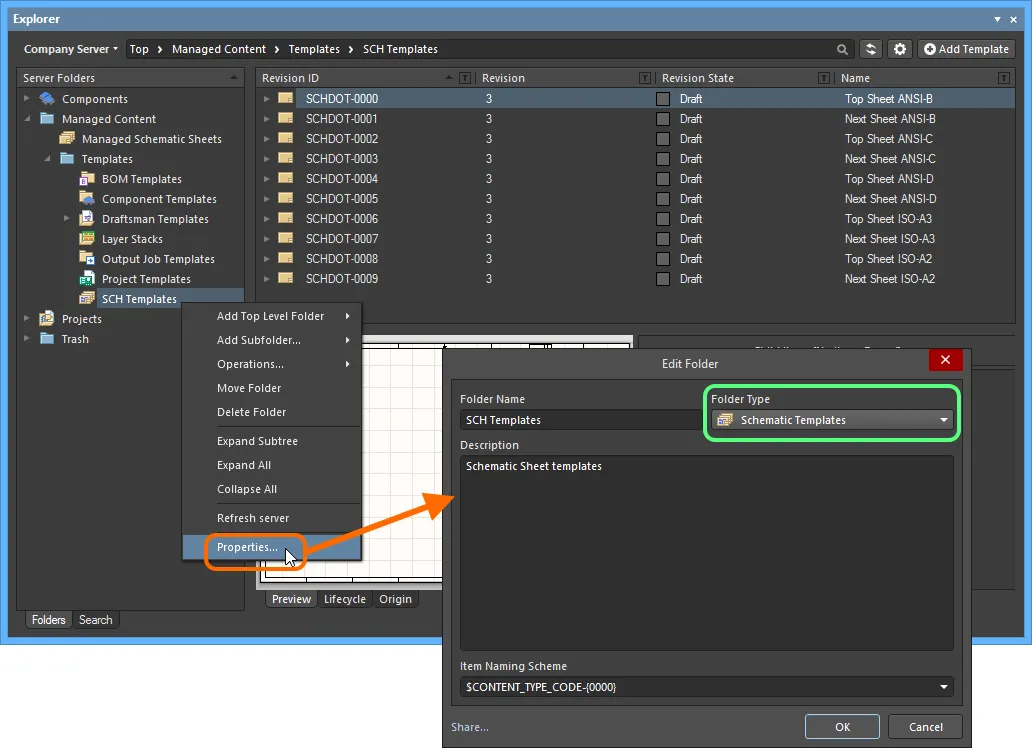
Task: Choose Add Top Level Folder menu entry
Action: click(271, 316)
